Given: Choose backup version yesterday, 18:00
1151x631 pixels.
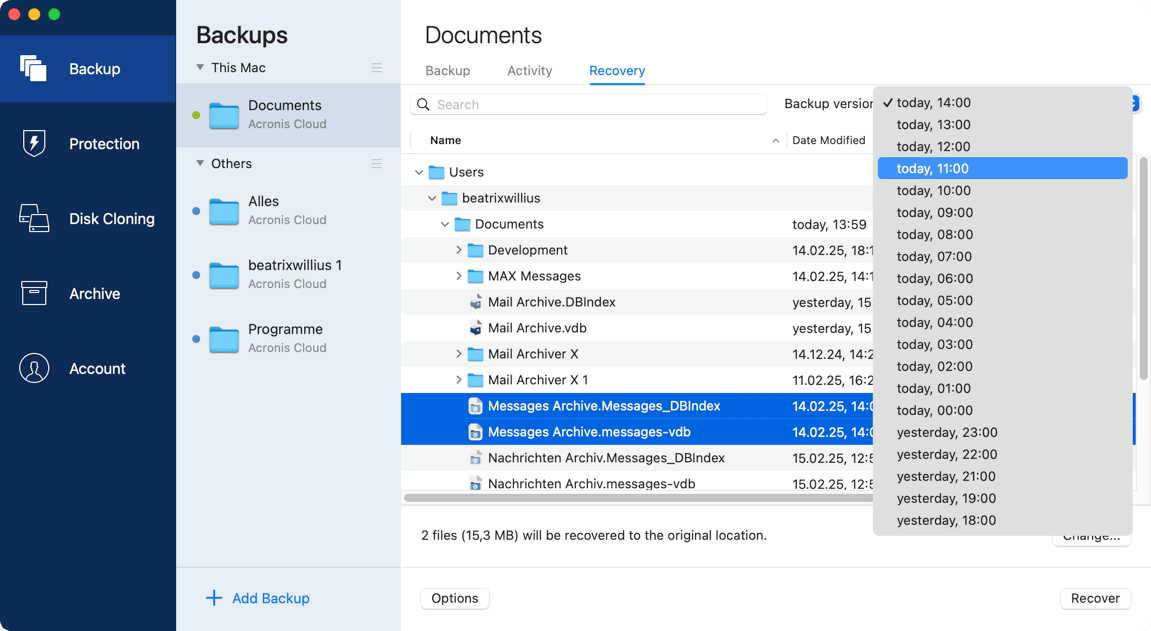Looking at the screenshot, I should pos(1003,520).
